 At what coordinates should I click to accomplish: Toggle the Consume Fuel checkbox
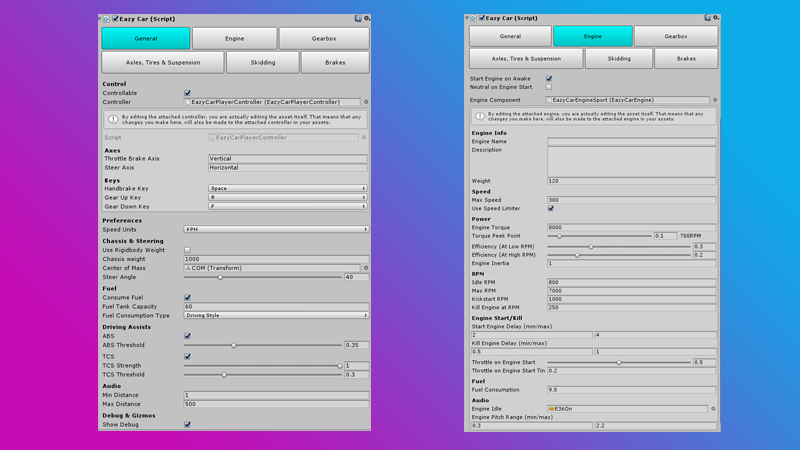(187, 297)
